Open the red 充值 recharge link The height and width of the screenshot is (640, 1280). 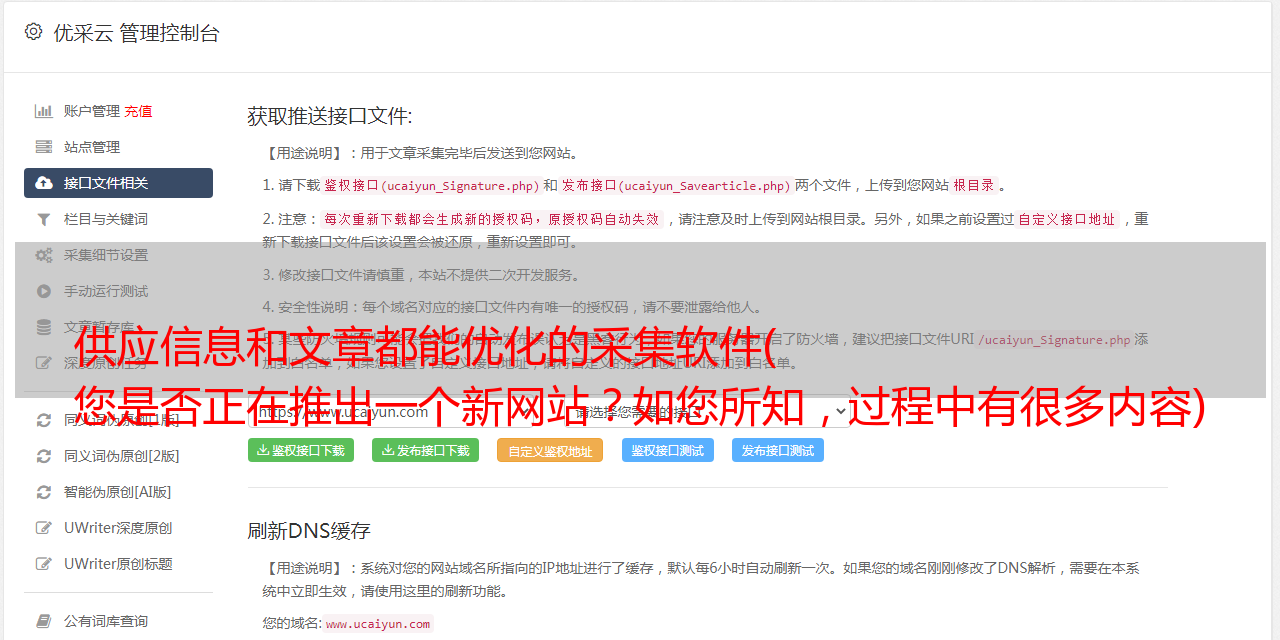[x=138, y=111]
